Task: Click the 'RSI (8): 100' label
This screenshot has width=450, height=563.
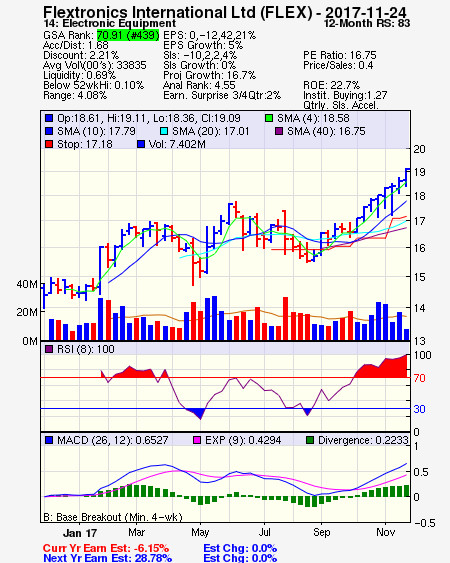Action: click(x=86, y=349)
